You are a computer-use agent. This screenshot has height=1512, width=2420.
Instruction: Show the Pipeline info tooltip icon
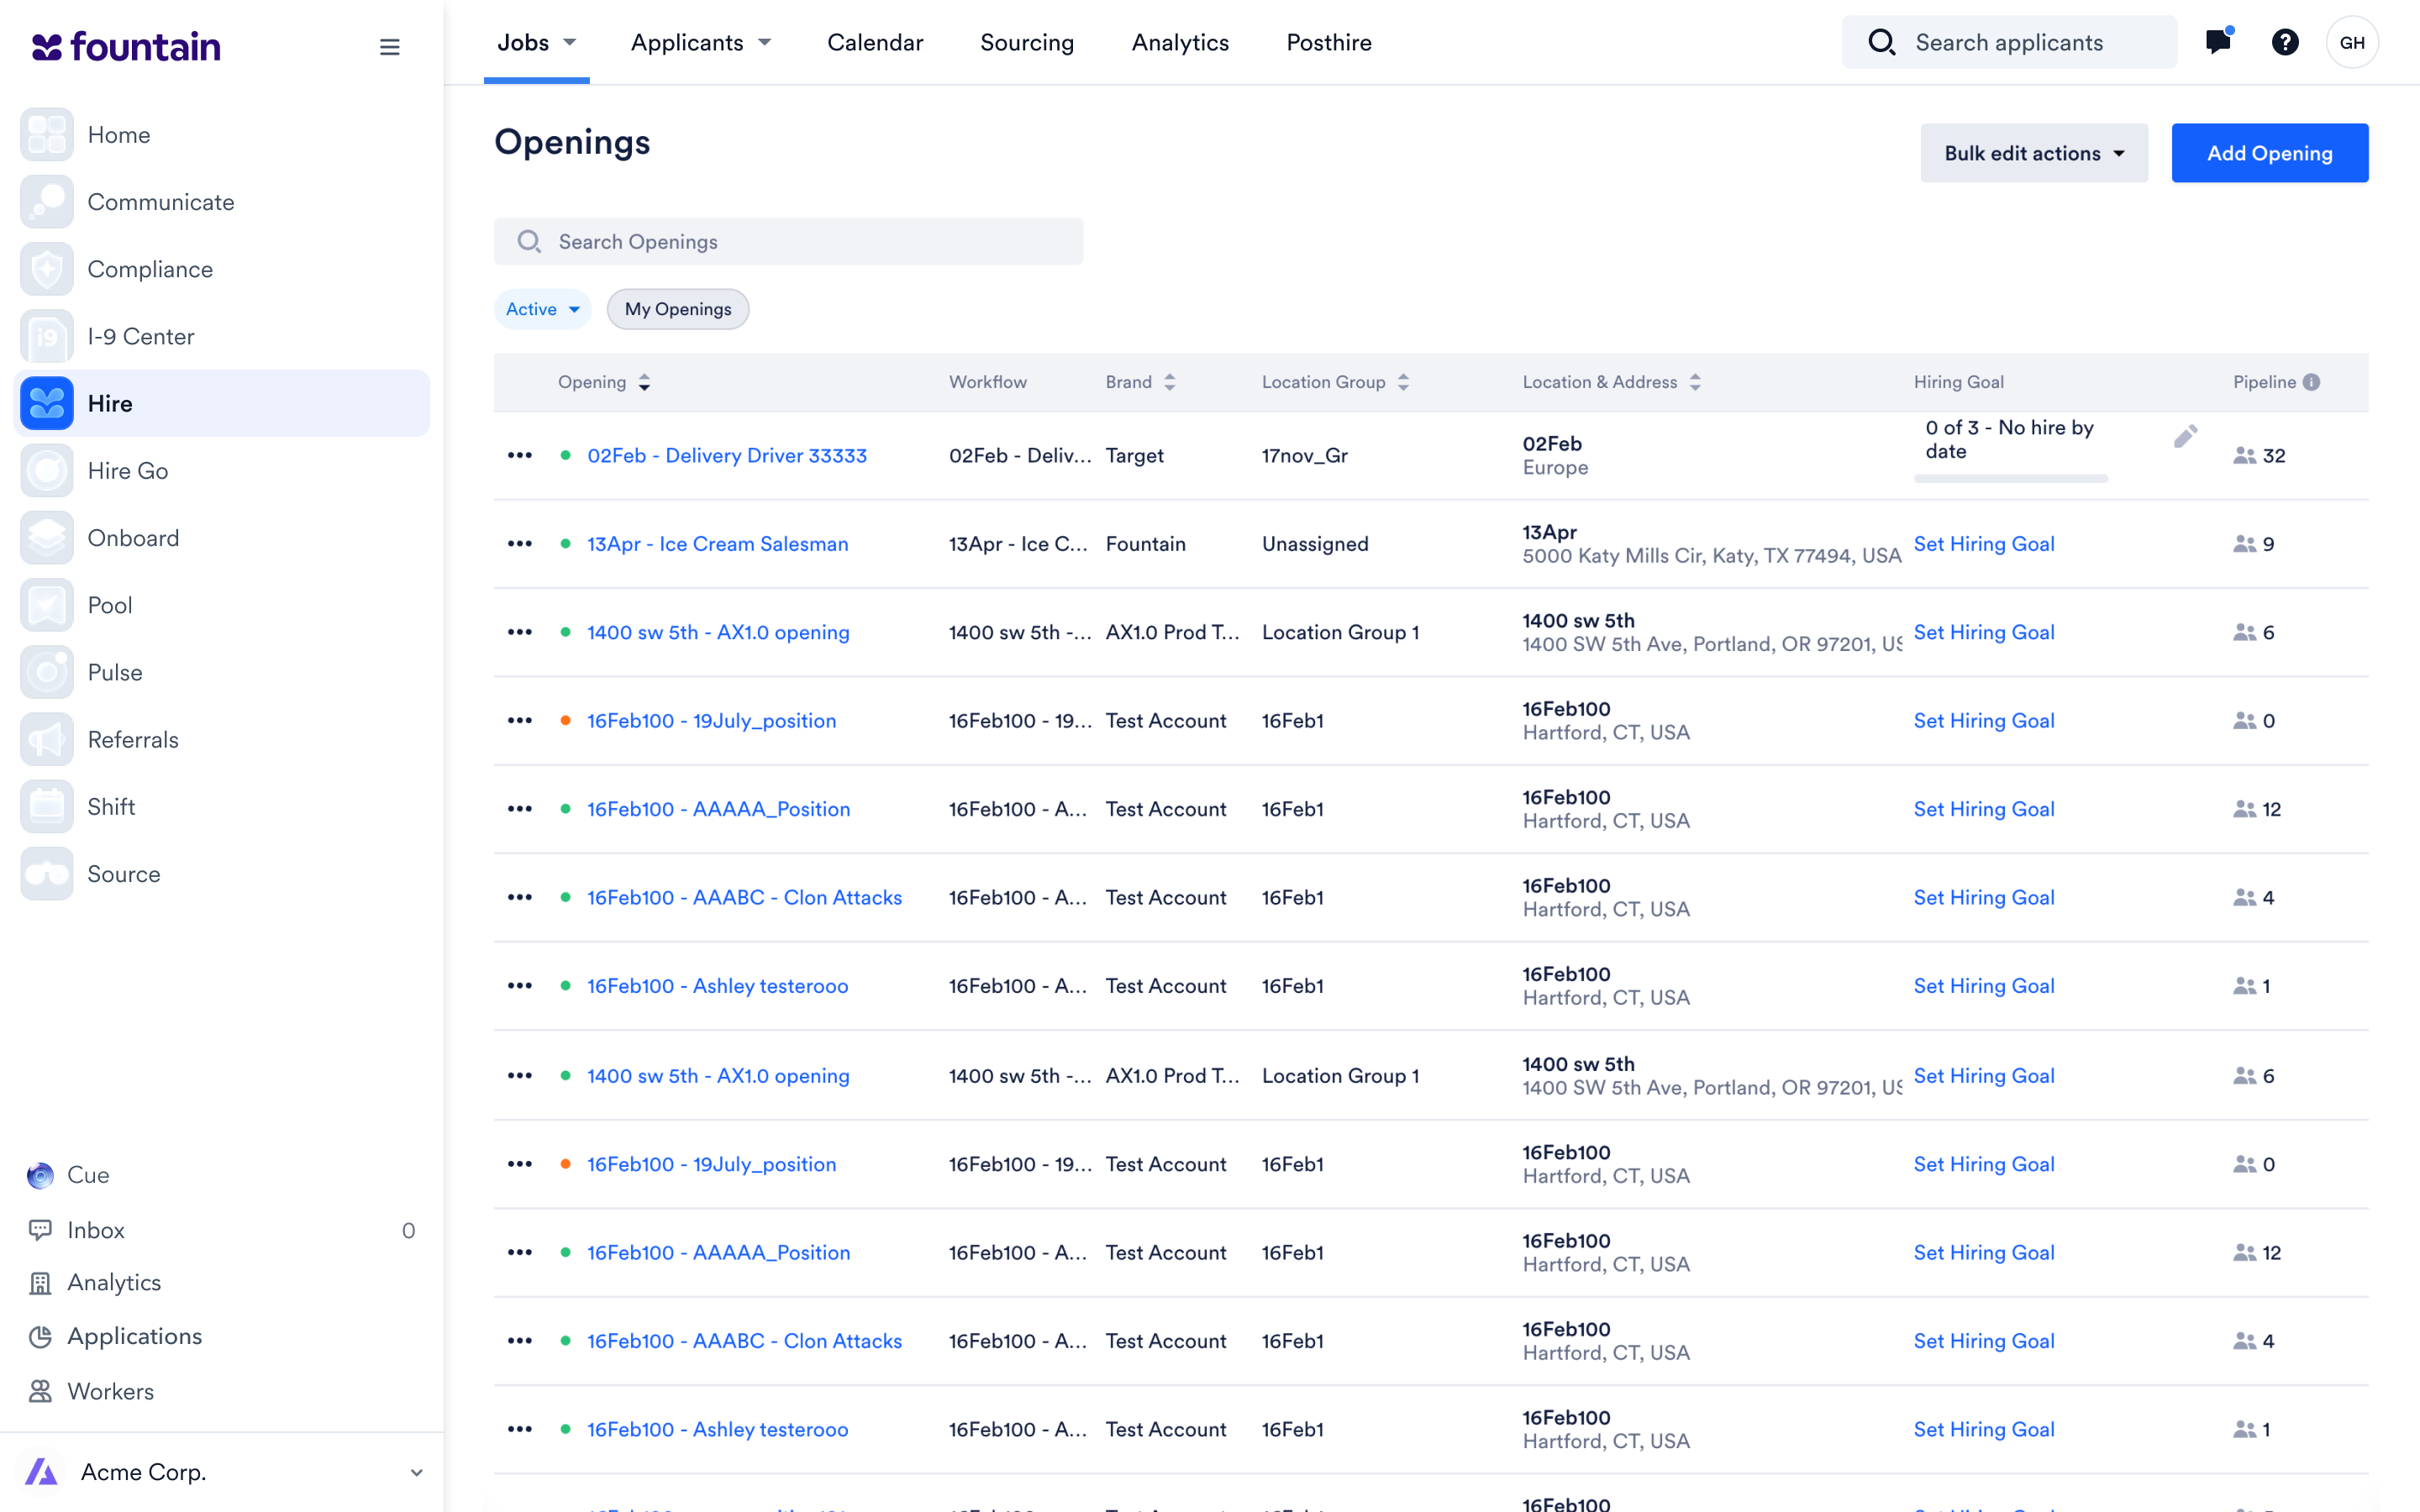point(2311,382)
